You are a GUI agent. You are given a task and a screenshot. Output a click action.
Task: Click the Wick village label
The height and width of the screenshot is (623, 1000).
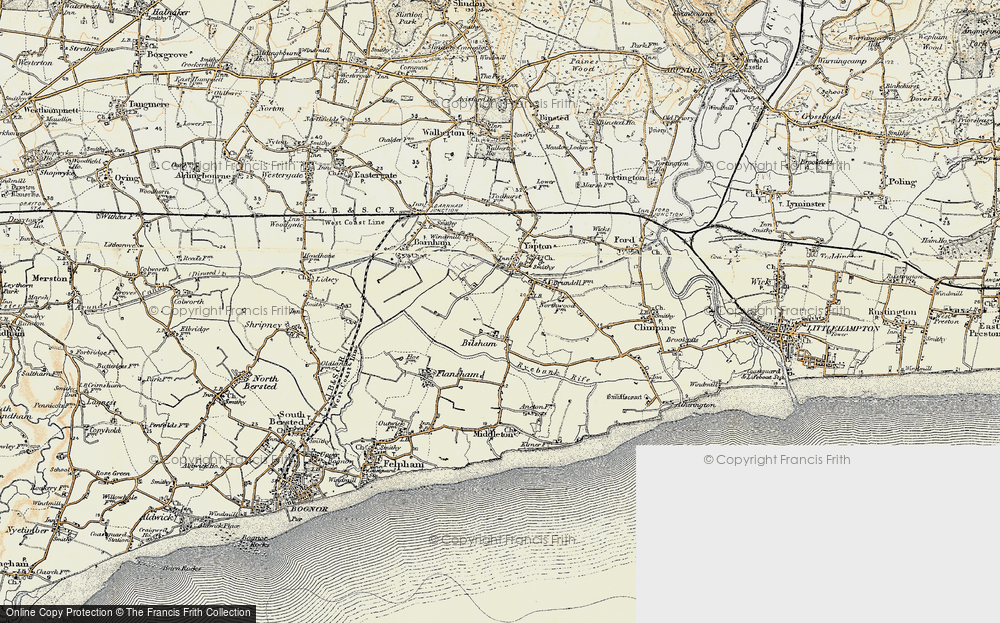(760, 281)
